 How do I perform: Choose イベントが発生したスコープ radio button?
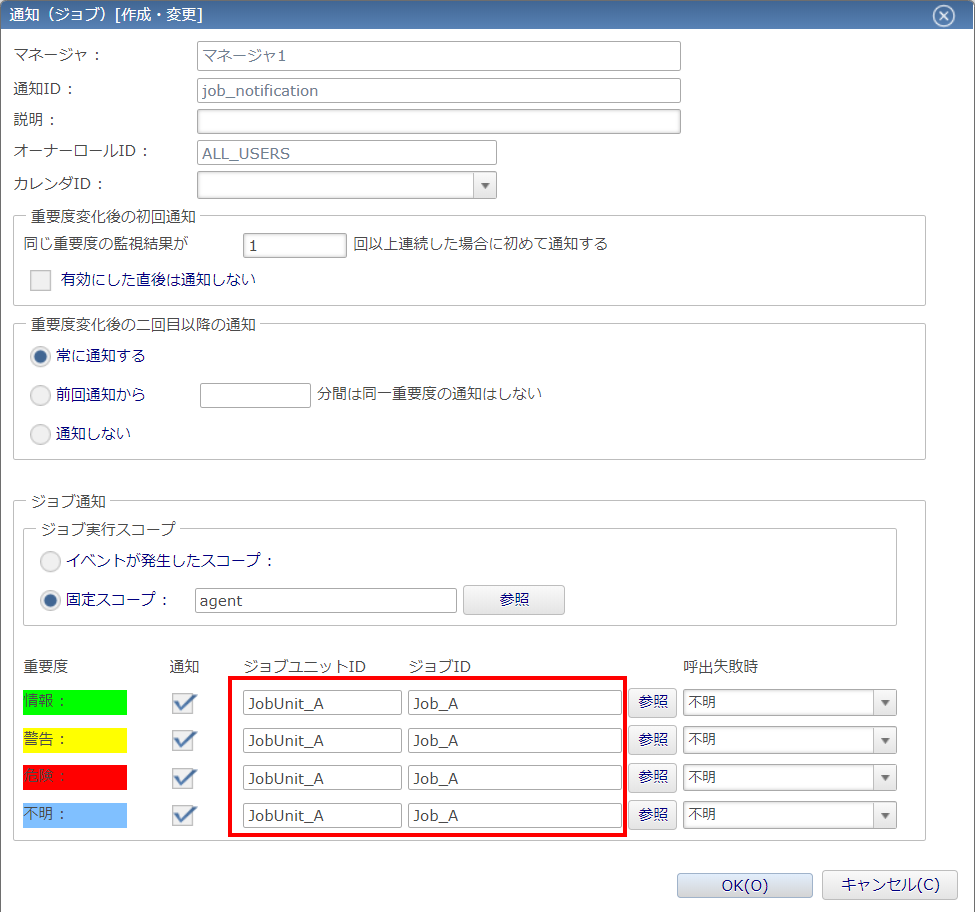pyautogui.click(x=50, y=561)
